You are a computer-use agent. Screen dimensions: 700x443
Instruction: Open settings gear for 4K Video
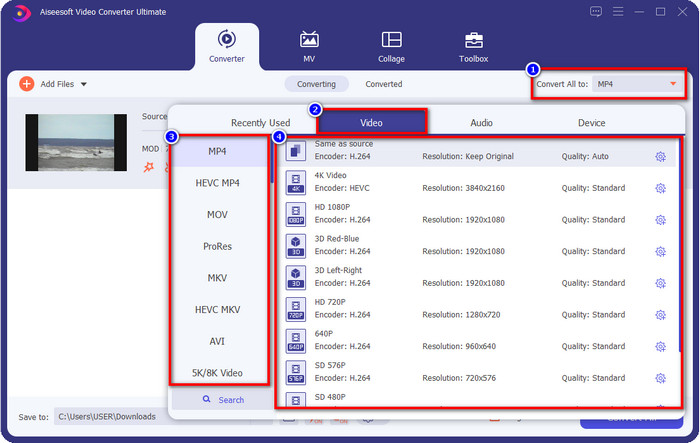[660, 188]
